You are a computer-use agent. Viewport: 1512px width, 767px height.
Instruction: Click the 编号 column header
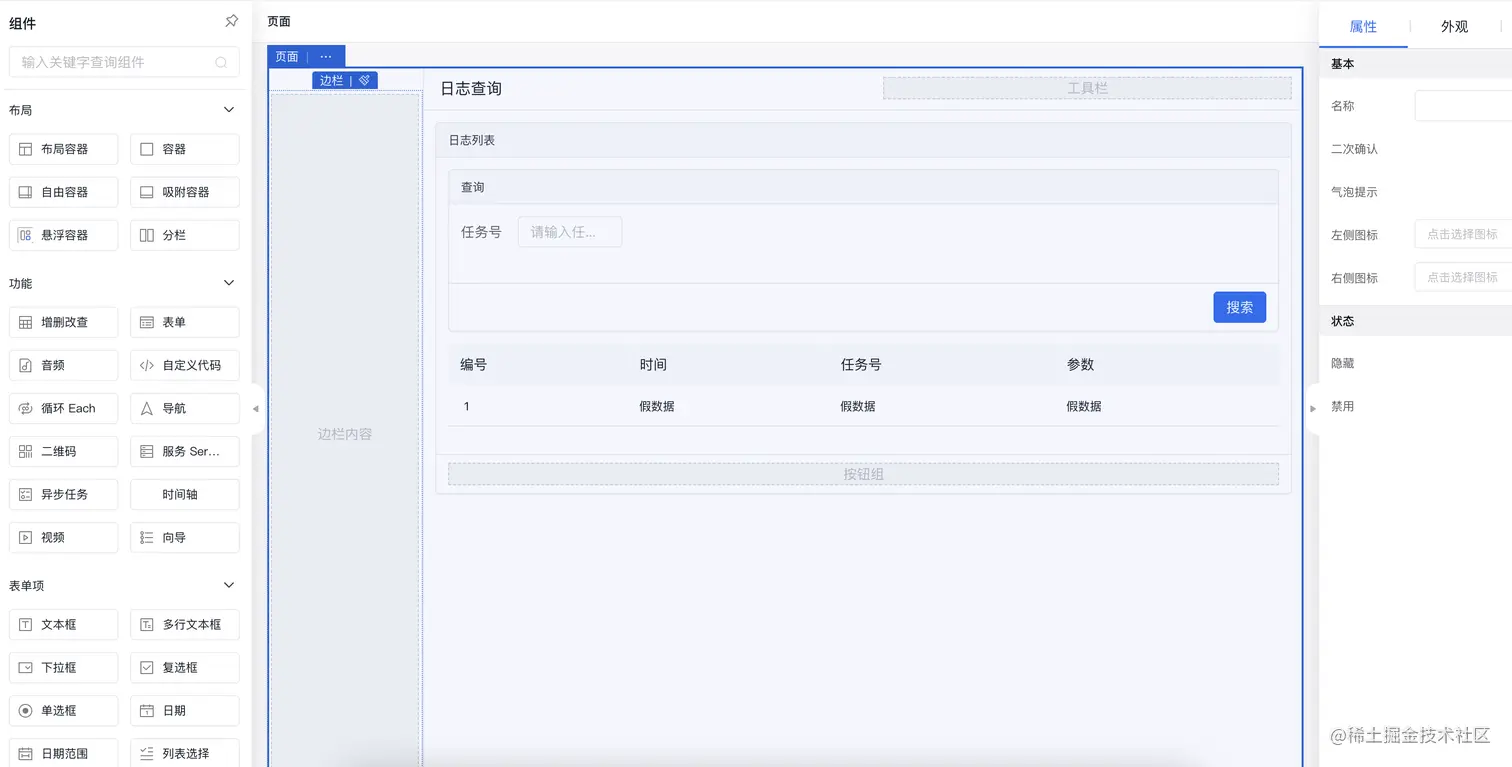(474, 365)
